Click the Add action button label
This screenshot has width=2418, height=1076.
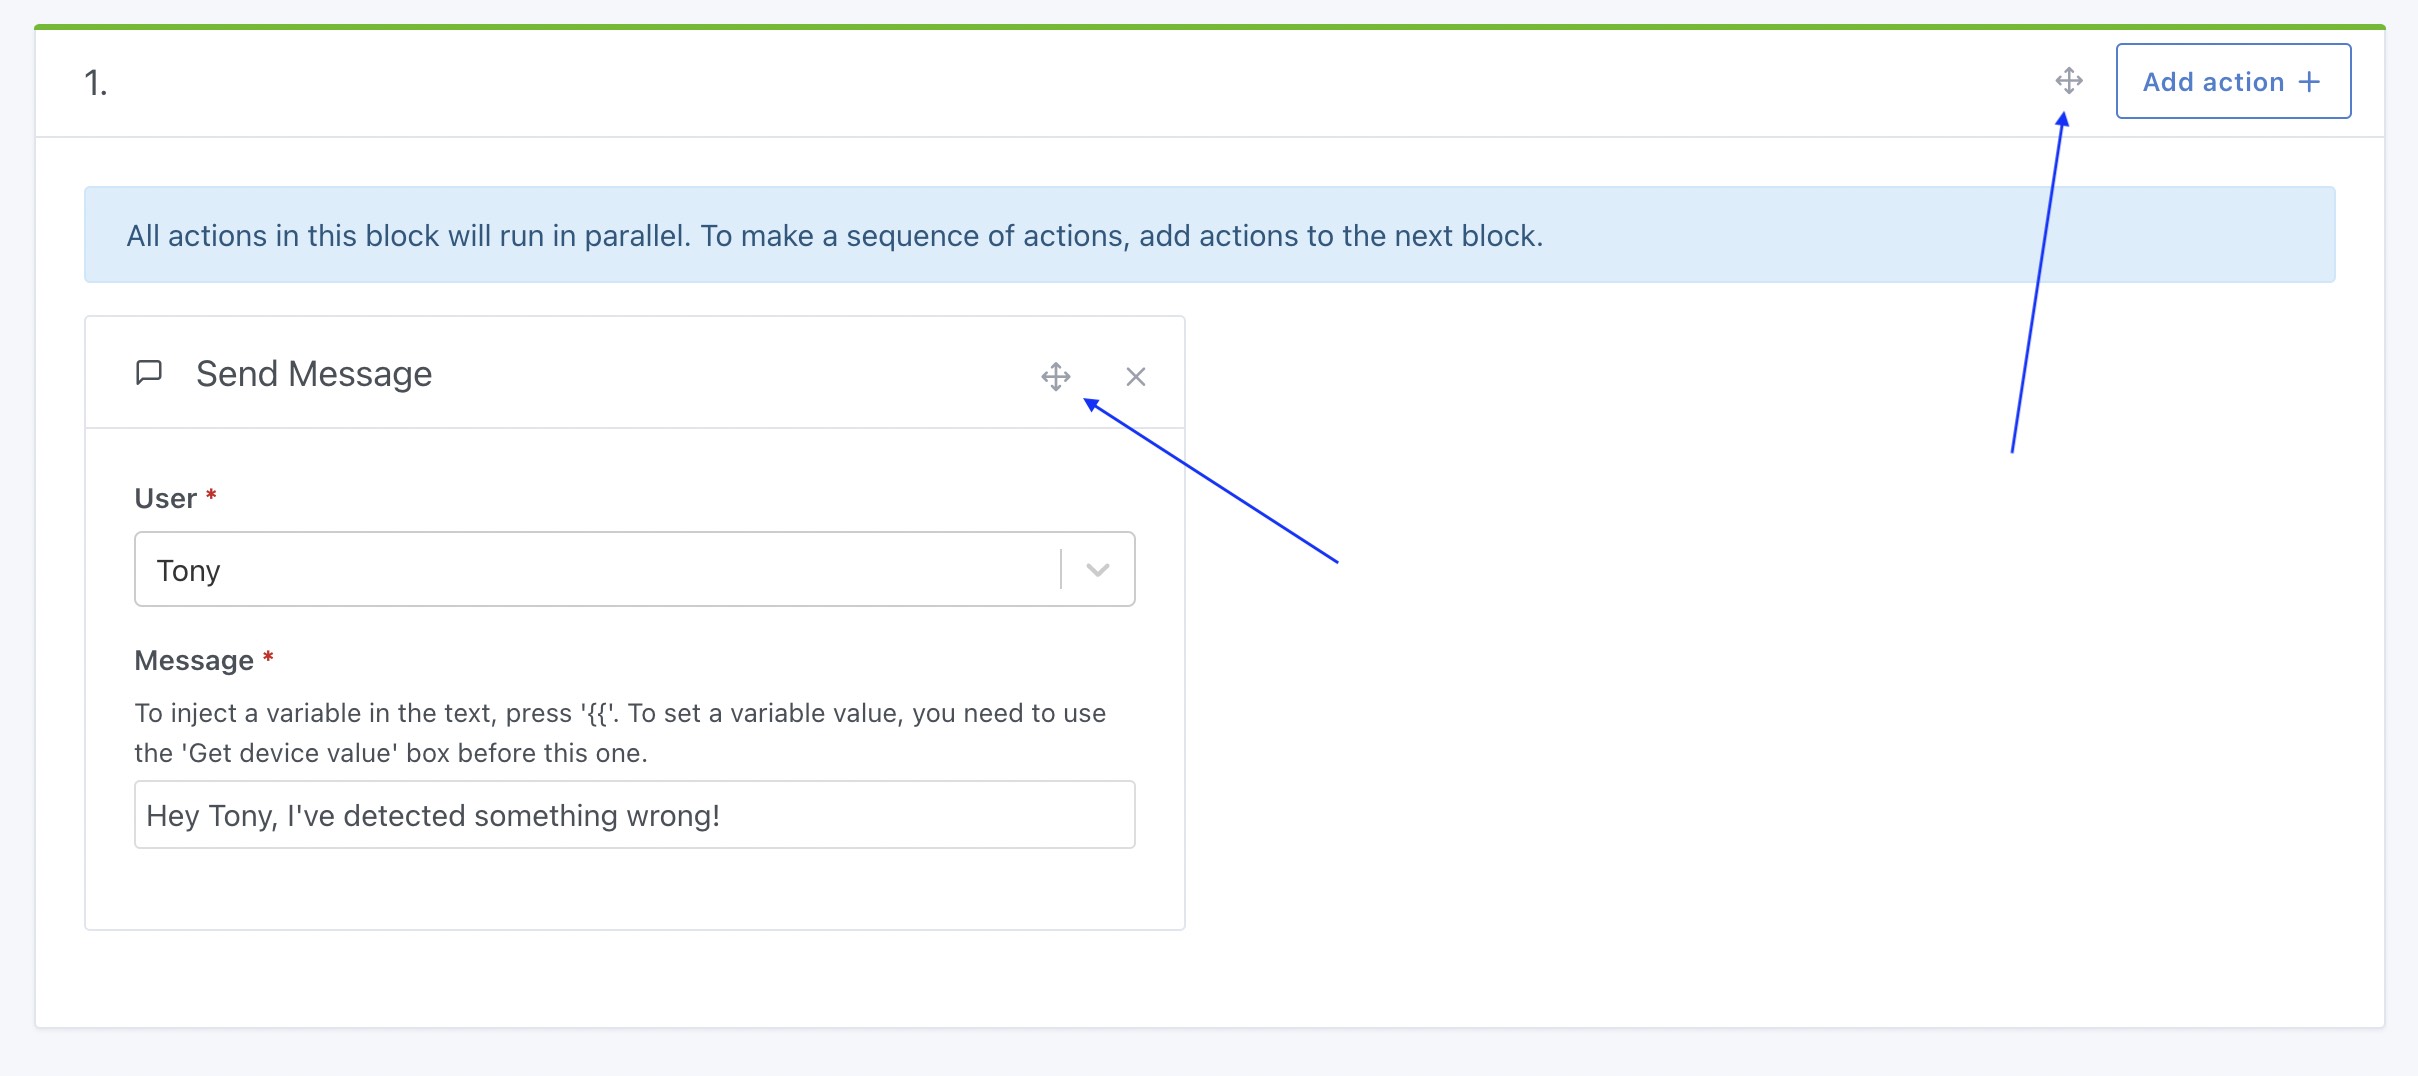click(2213, 82)
